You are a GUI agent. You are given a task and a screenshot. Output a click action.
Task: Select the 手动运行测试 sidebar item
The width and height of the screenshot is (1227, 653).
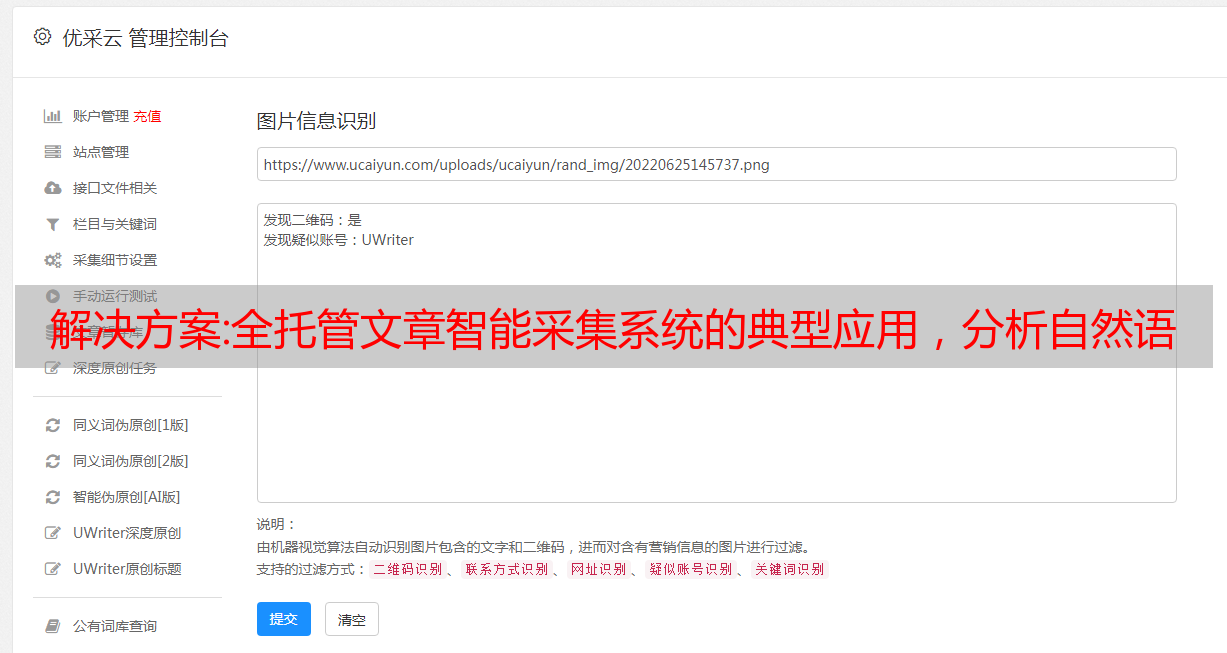click(115, 296)
